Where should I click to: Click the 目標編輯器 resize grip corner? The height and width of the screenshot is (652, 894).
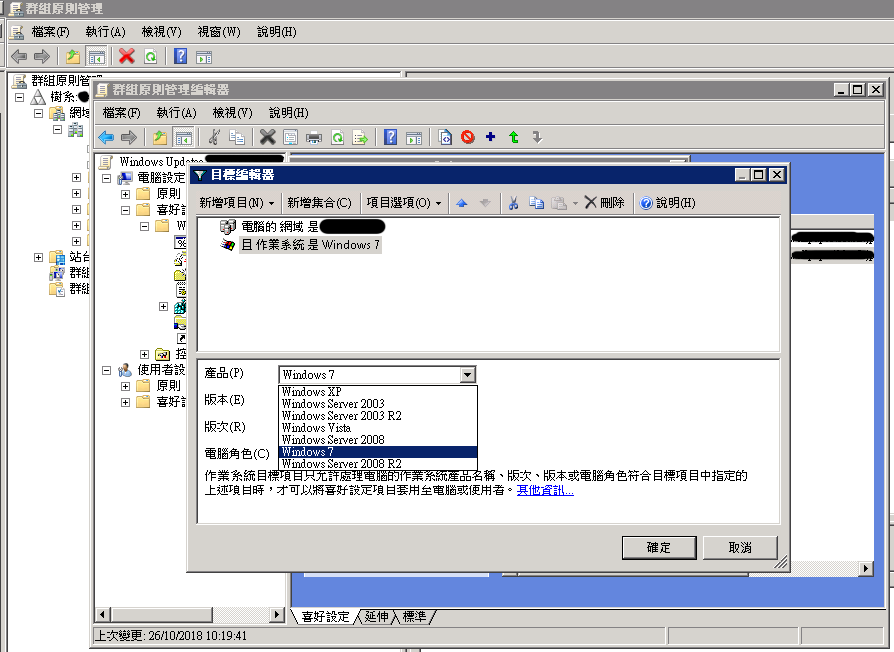tap(781, 563)
